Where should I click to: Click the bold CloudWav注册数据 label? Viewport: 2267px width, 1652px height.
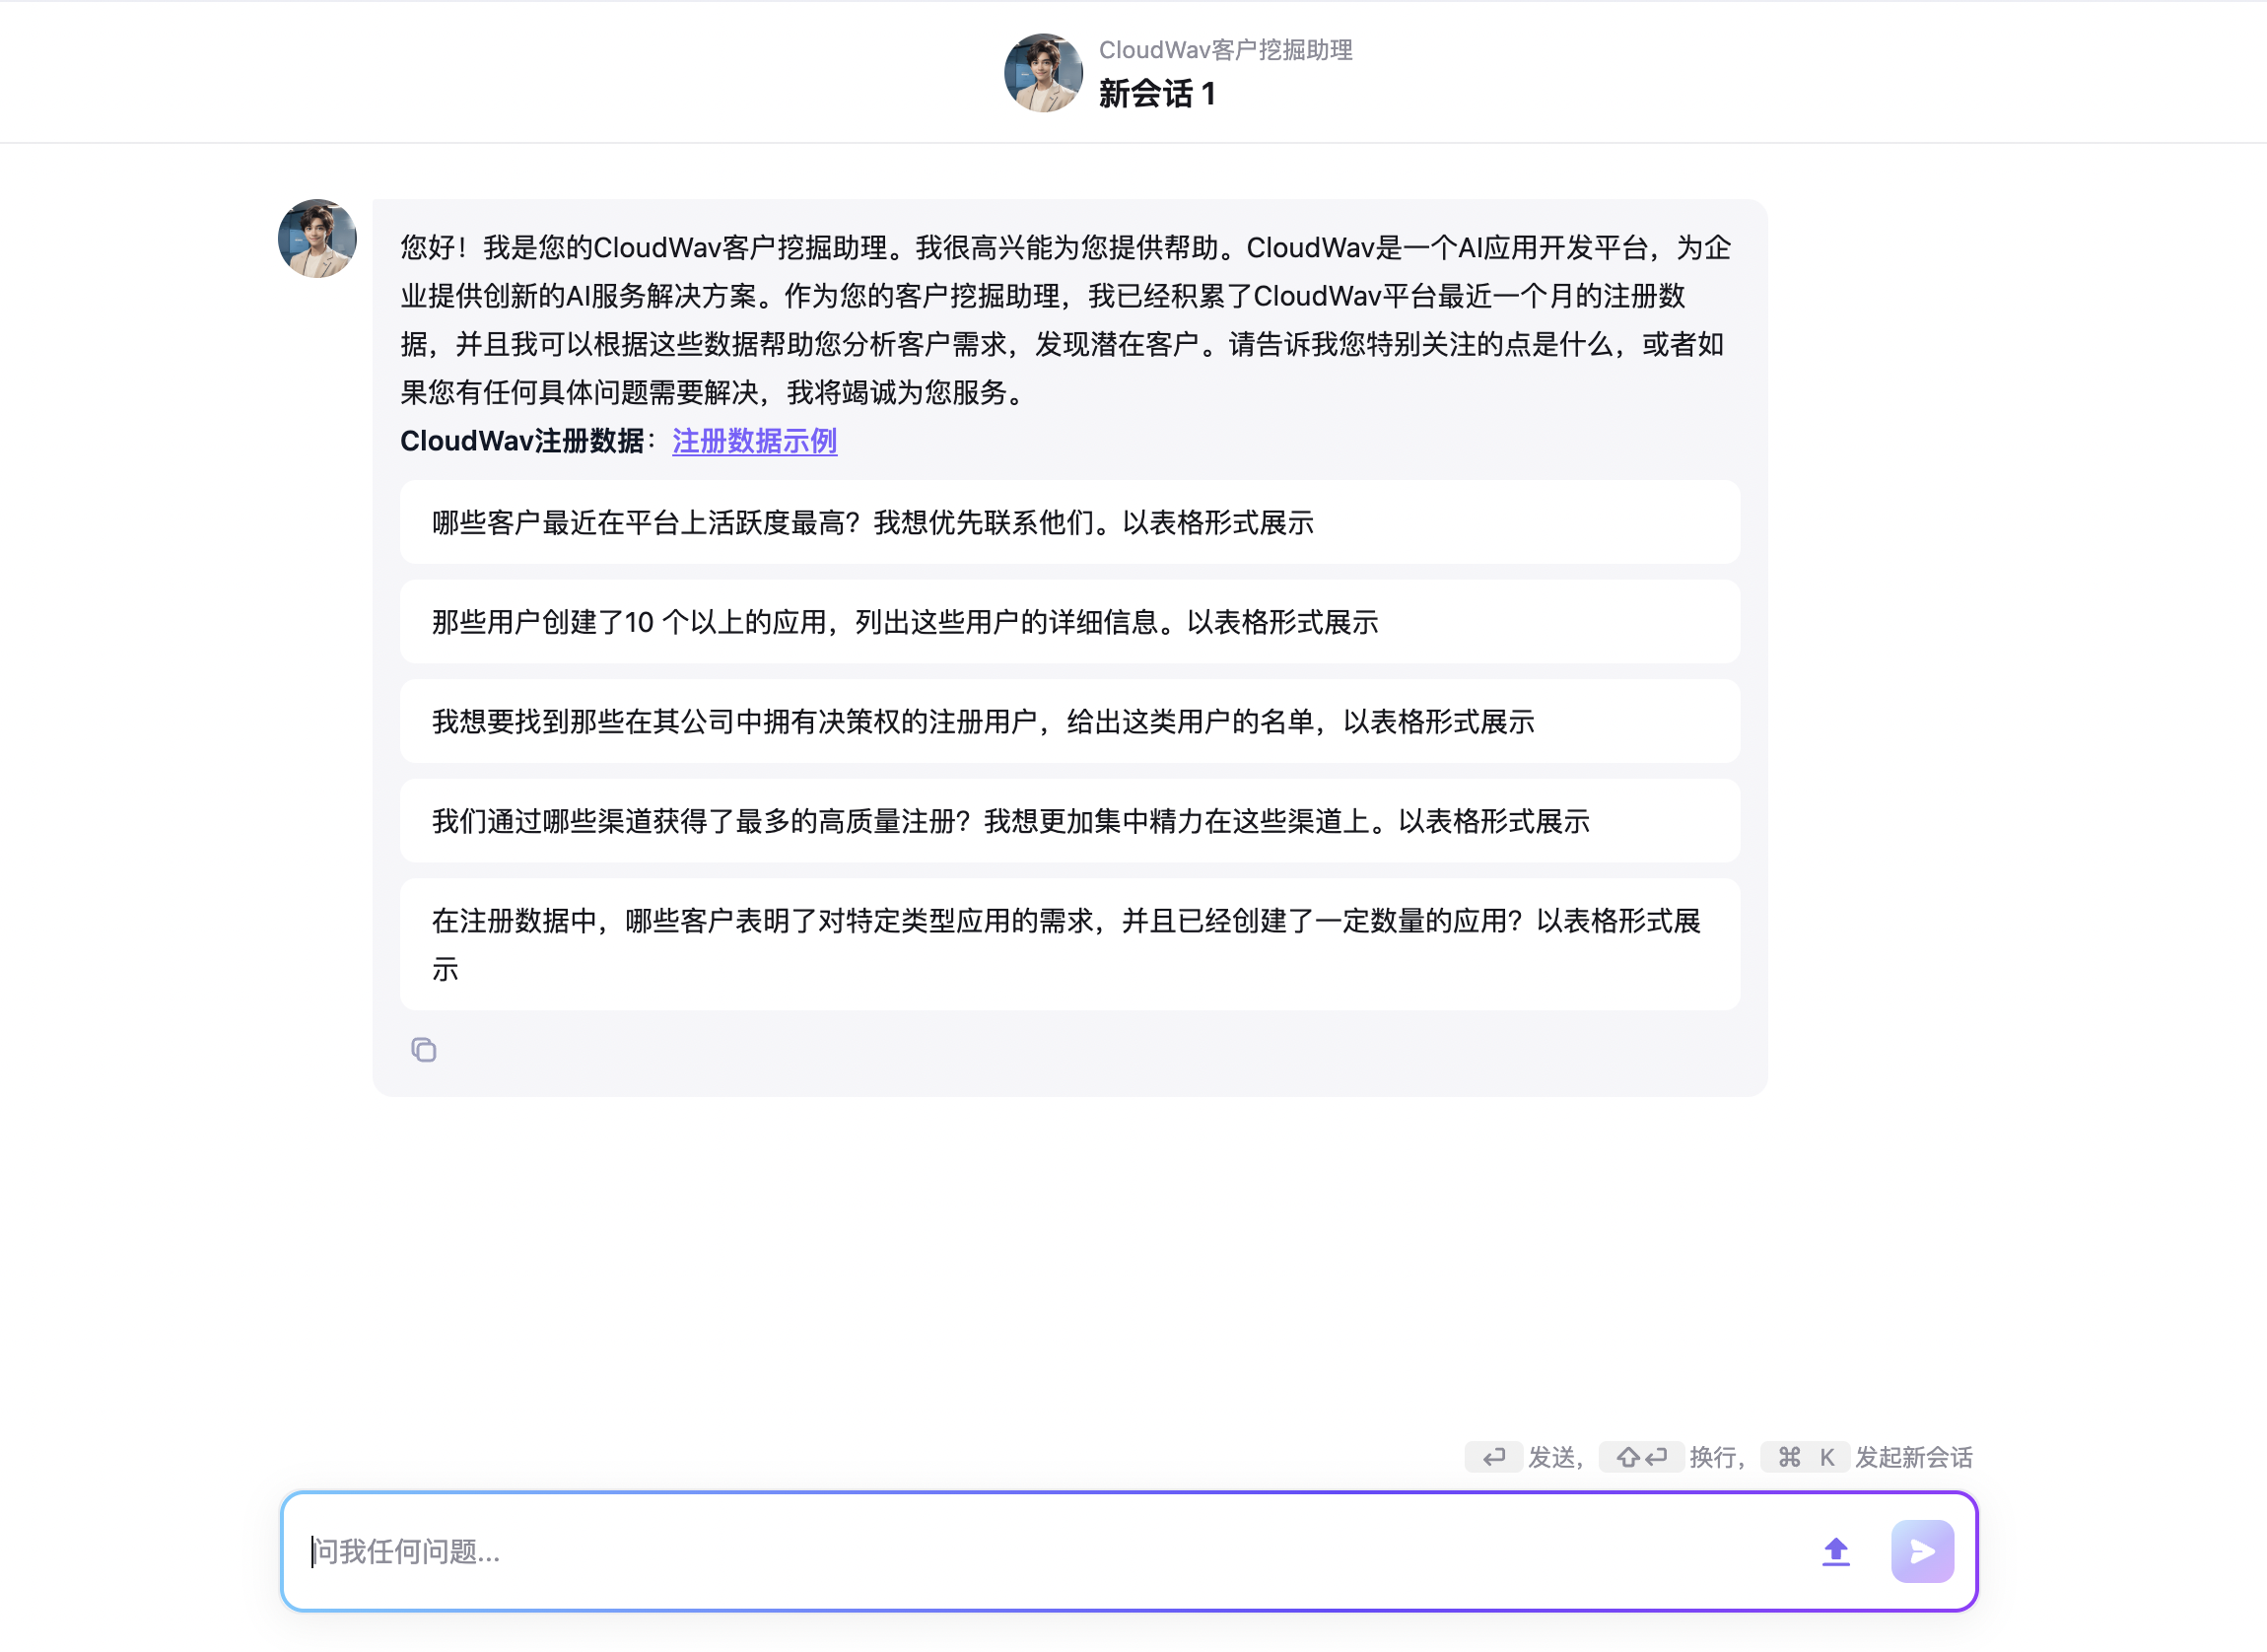click(x=522, y=441)
